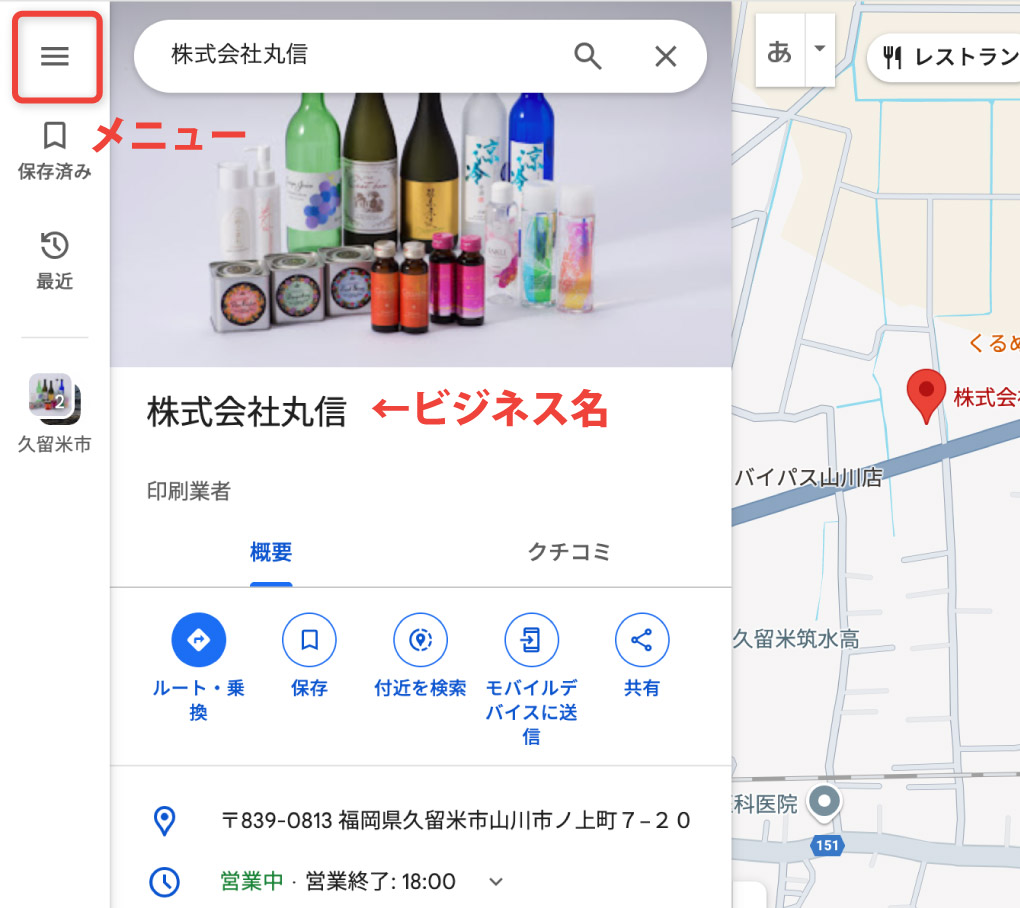Click the あ input language button
1020x908 pixels.
(780, 51)
